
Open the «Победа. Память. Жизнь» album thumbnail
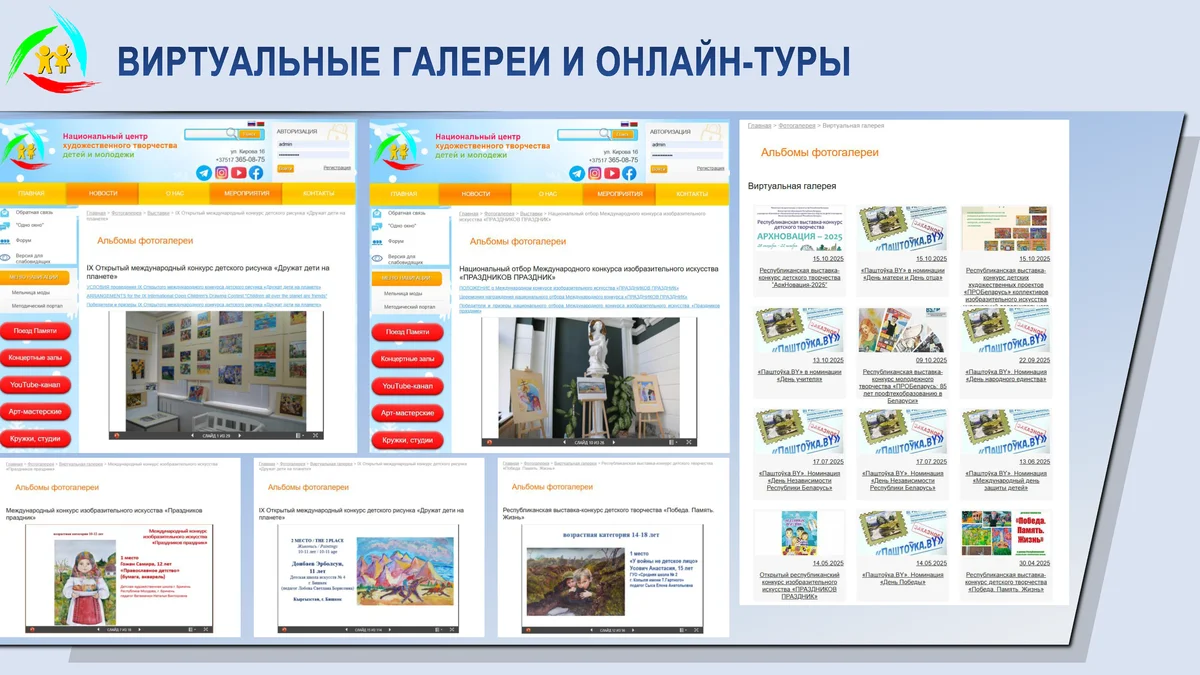pos(1004,533)
